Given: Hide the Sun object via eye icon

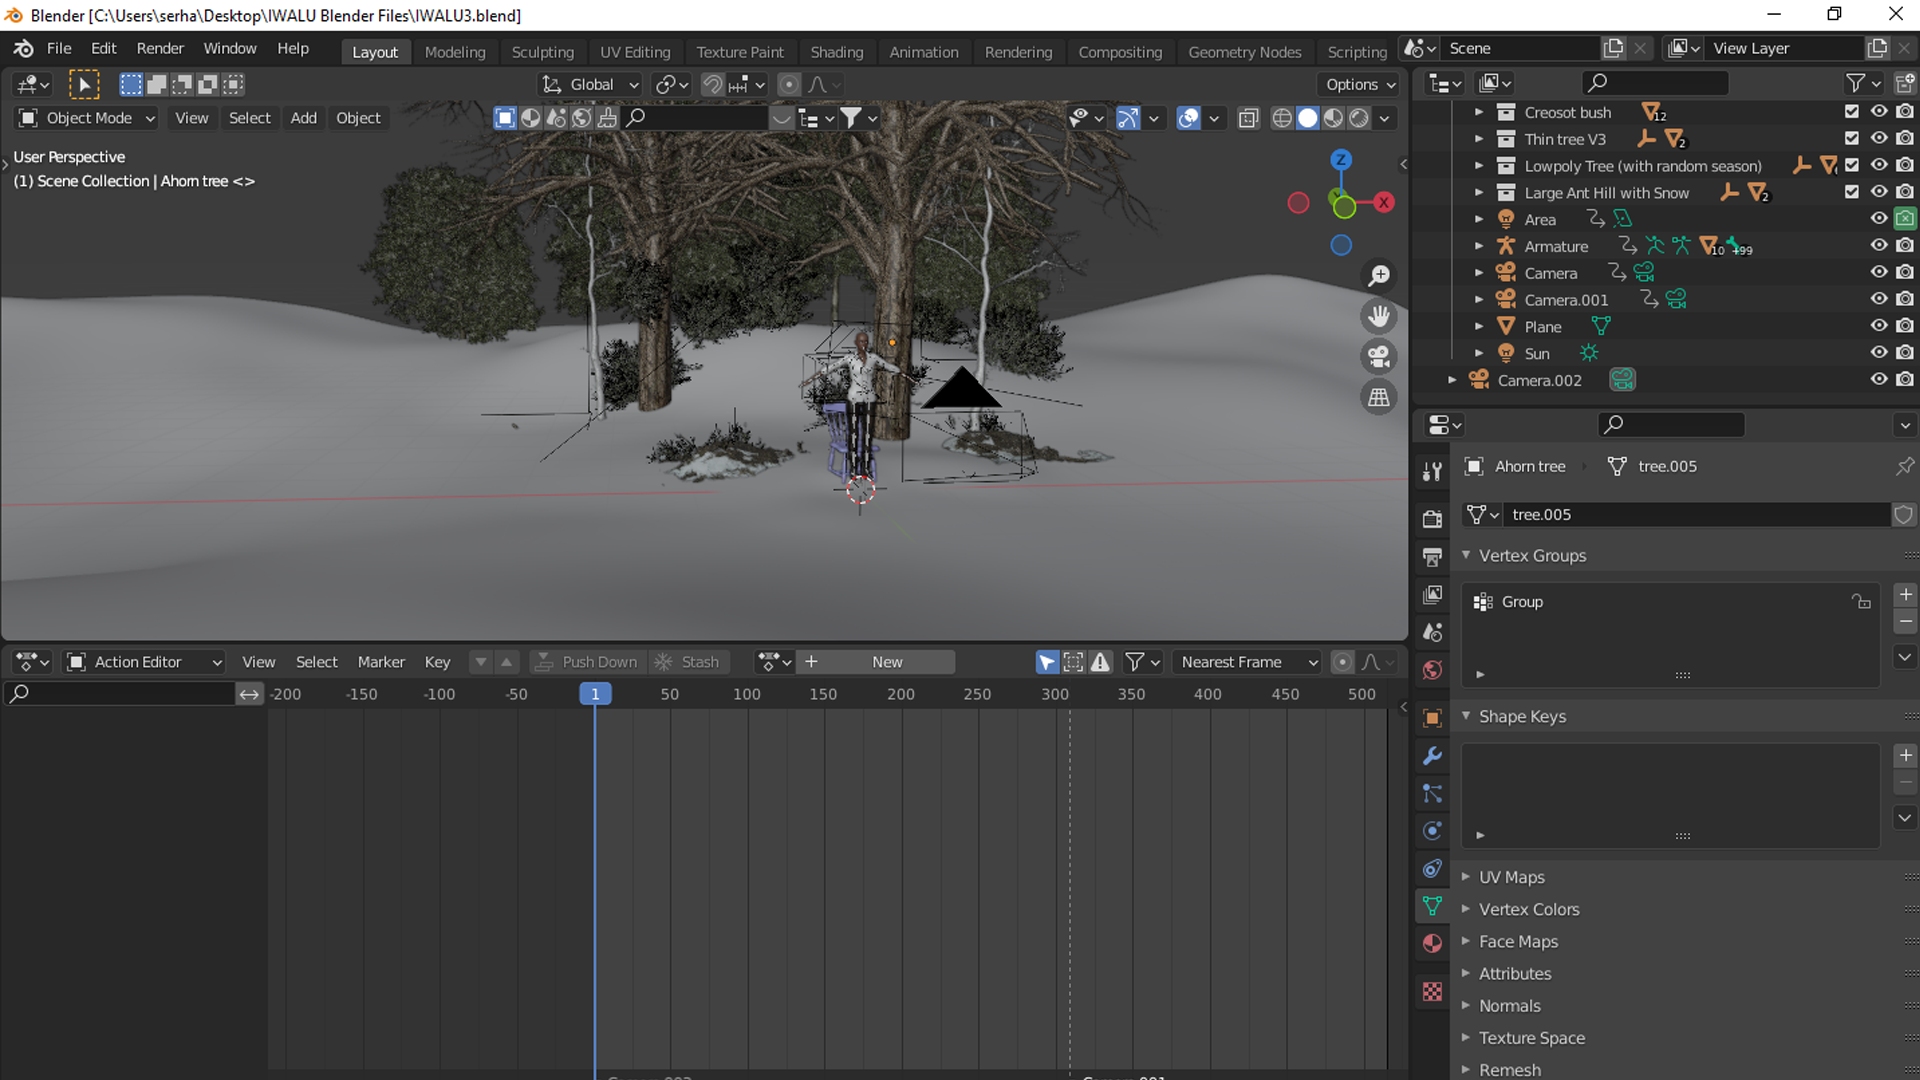Looking at the screenshot, I should click(x=1879, y=353).
